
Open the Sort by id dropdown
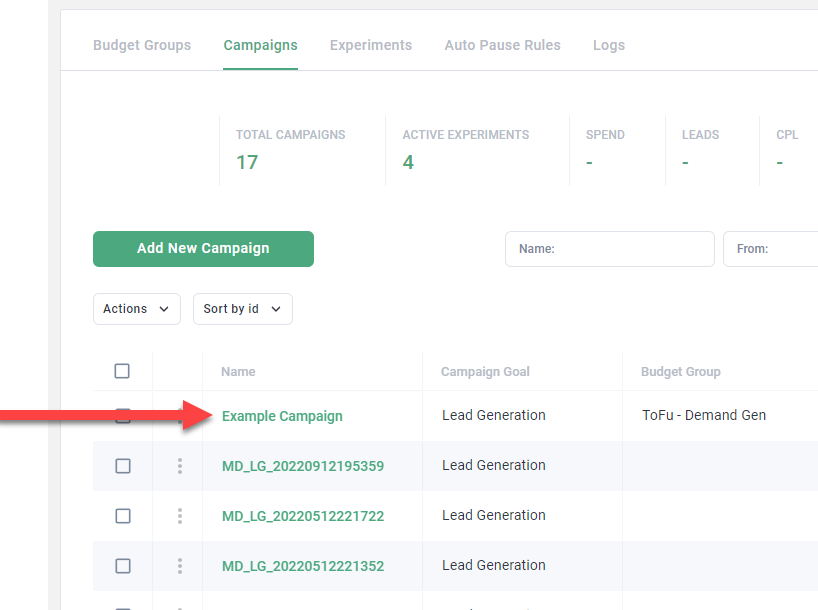(242, 309)
